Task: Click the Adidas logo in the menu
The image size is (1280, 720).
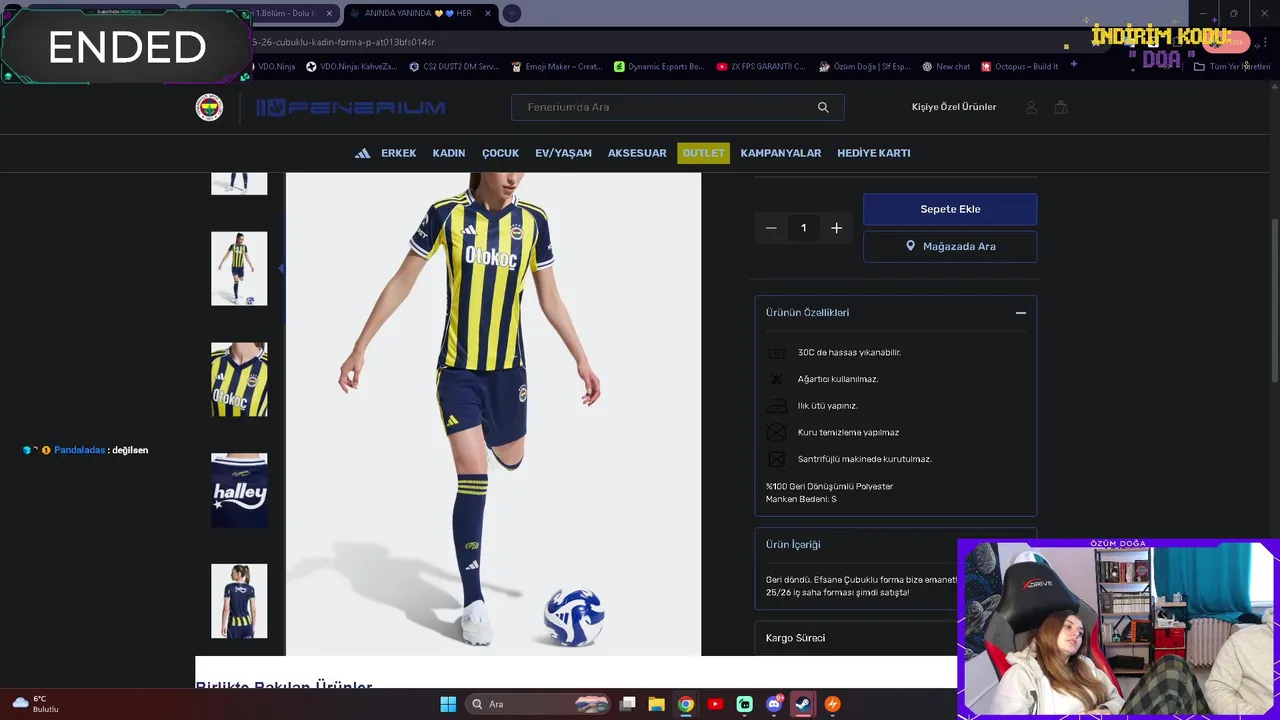Action: (362, 153)
